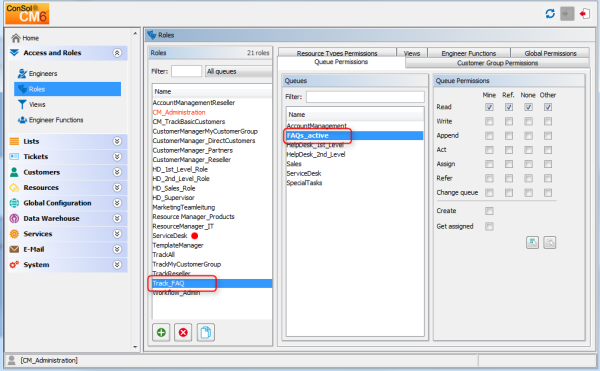Click the System gears icon
This screenshot has height=371, width=600.
click(x=14, y=265)
